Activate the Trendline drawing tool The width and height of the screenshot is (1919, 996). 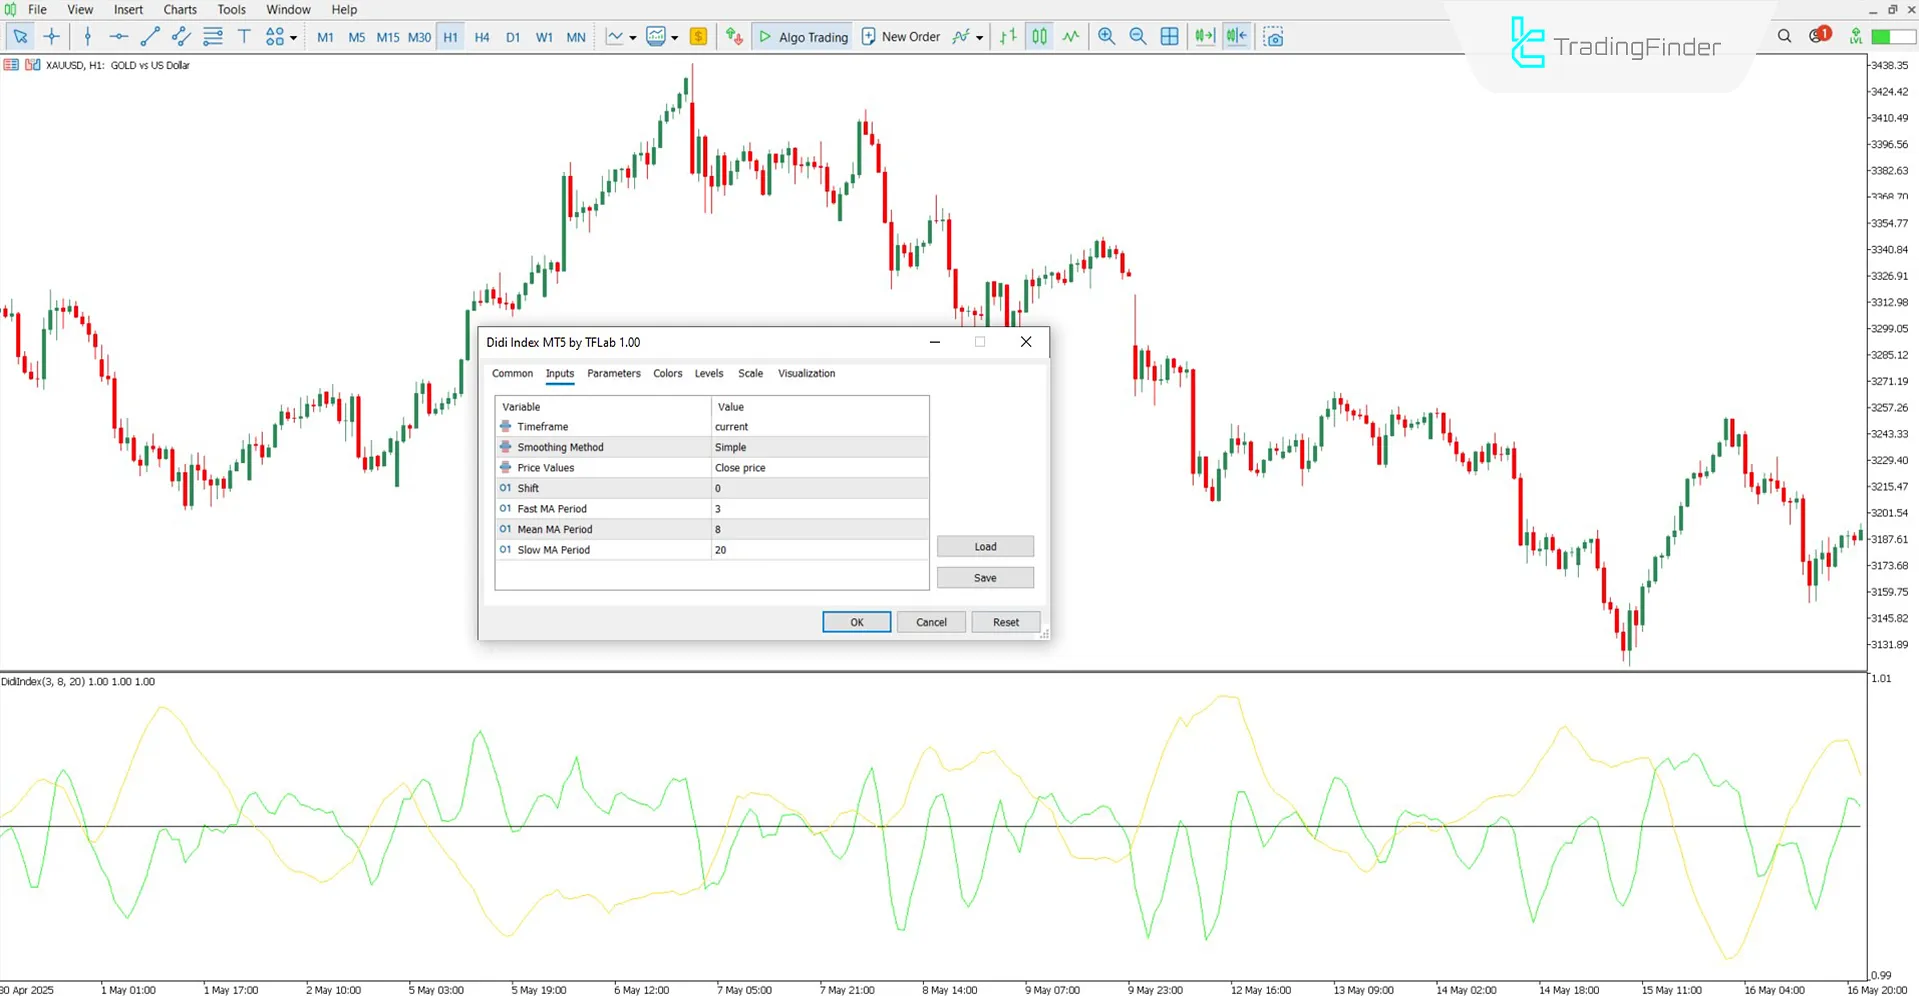150,36
